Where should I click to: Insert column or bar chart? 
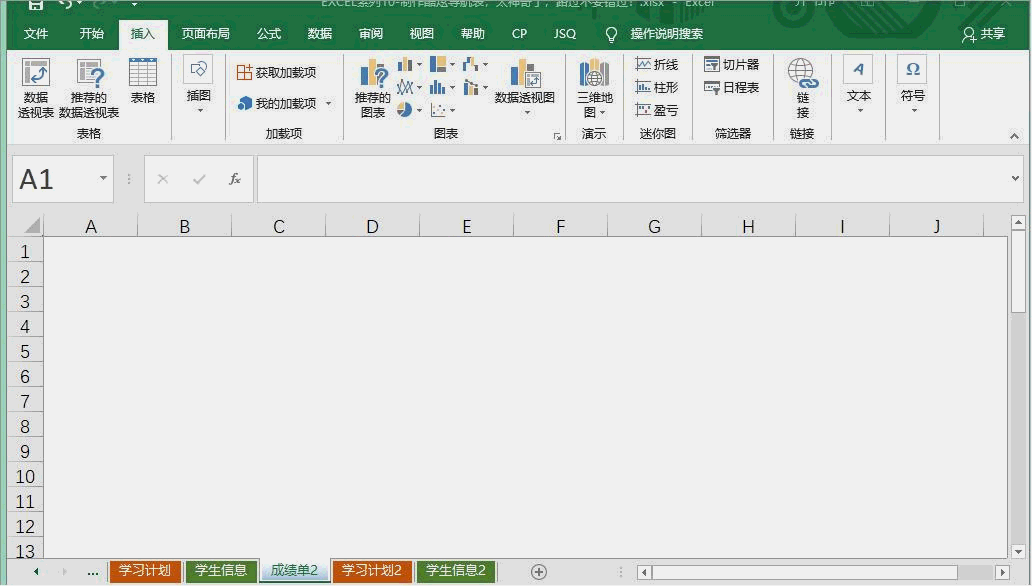click(409, 65)
